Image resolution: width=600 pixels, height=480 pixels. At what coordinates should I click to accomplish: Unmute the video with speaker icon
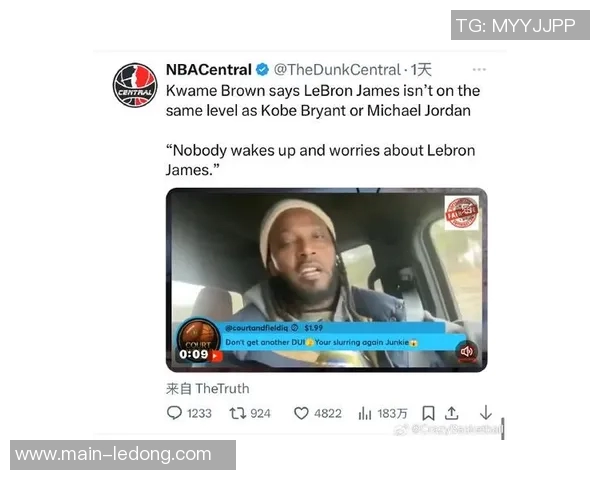tap(466, 351)
